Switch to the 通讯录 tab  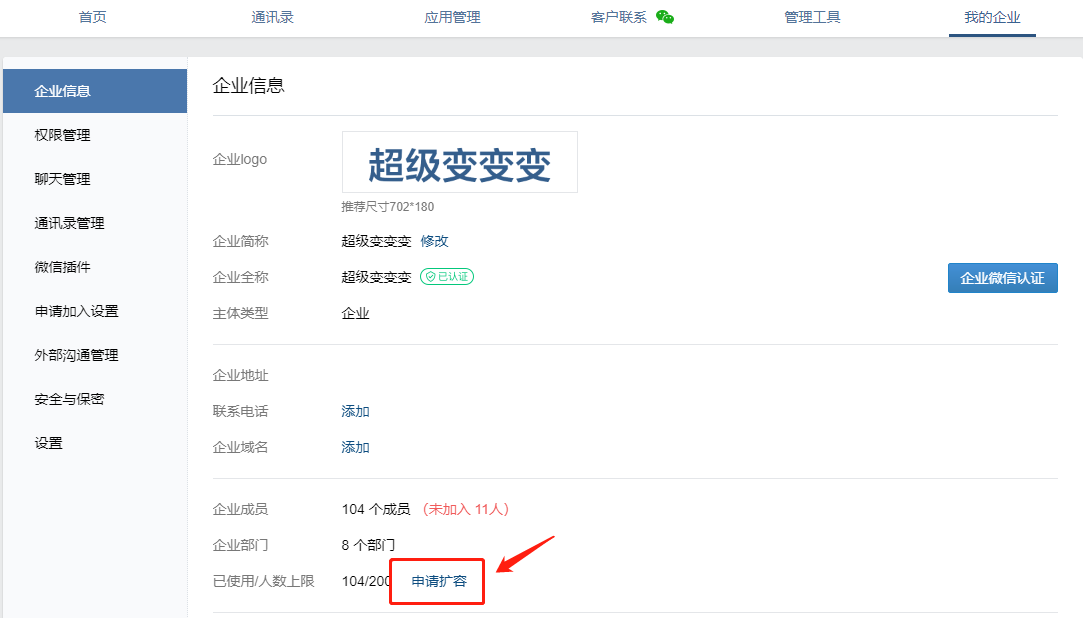pos(273,17)
